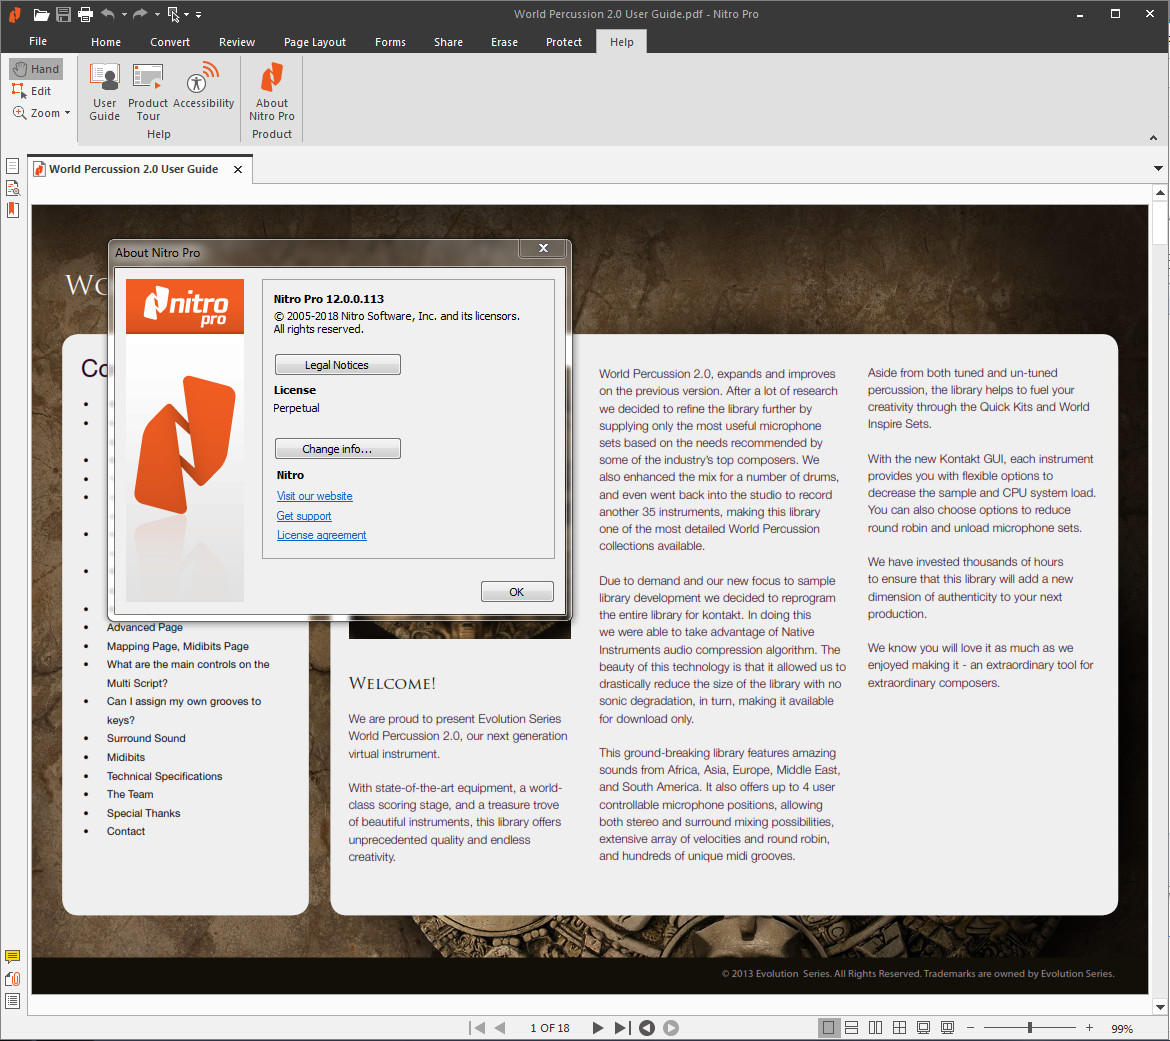Click the Undo arrow icon
Image resolution: width=1170 pixels, height=1041 pixels.
point(108,14)
